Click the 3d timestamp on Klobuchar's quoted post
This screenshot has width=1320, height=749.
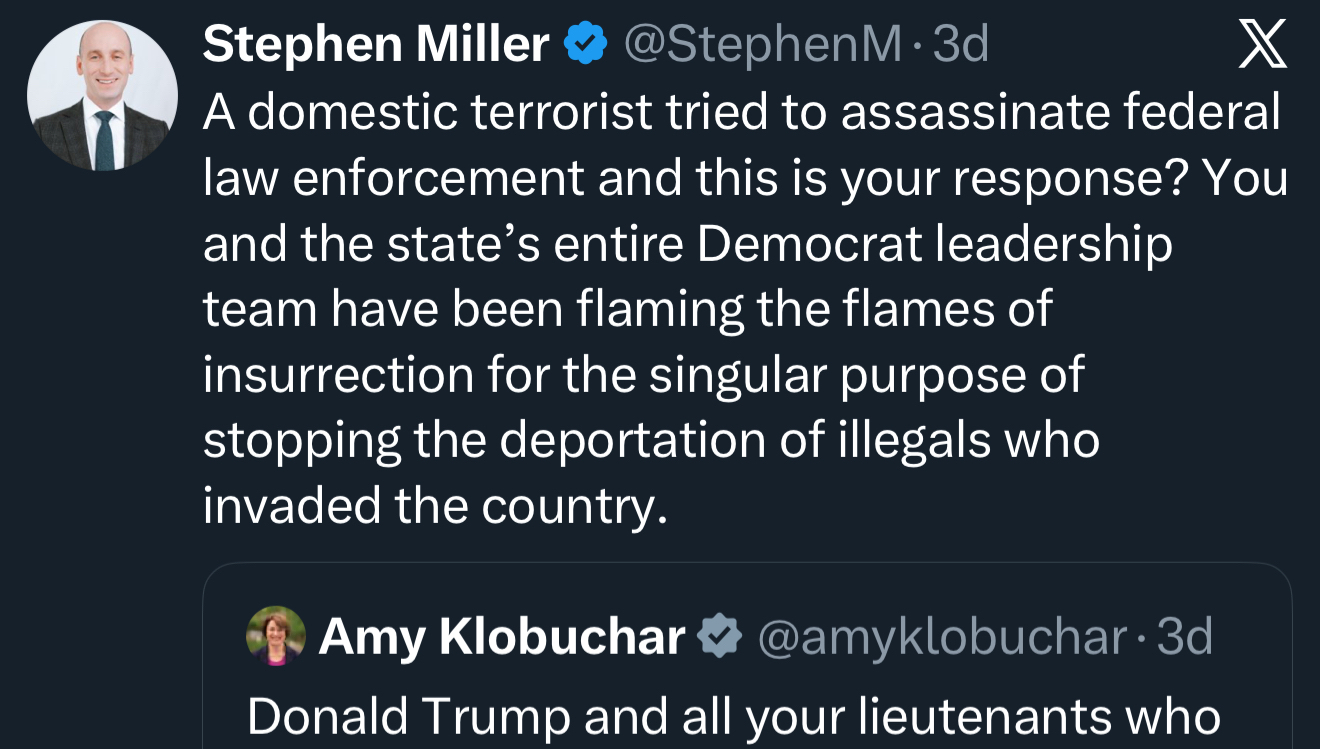(1184, 637)
